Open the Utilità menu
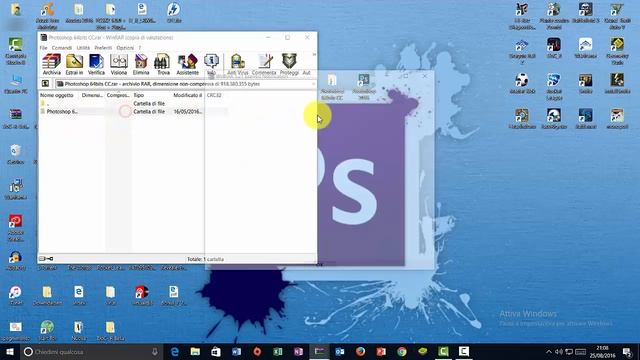640x360 pixels. click(x=83, y=48)
